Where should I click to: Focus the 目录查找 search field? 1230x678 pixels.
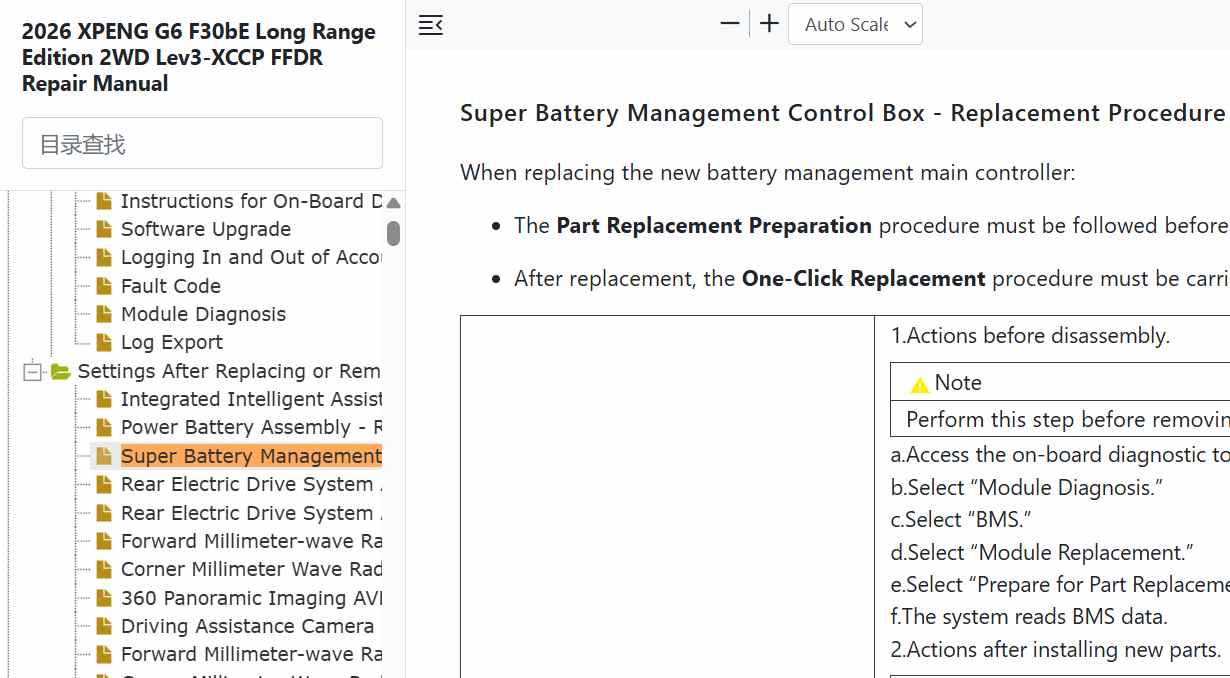202,143
